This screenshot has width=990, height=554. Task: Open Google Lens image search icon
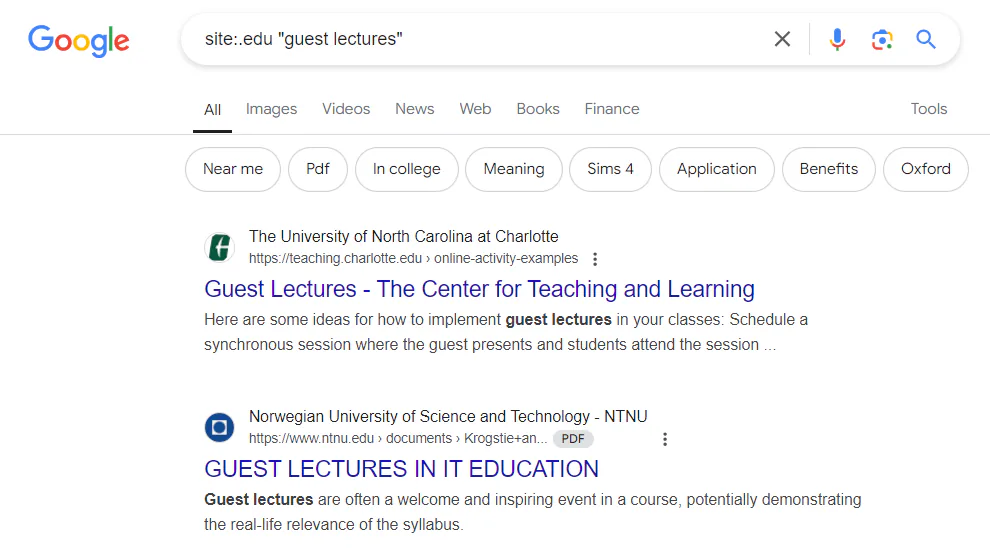tap(882, 39)
